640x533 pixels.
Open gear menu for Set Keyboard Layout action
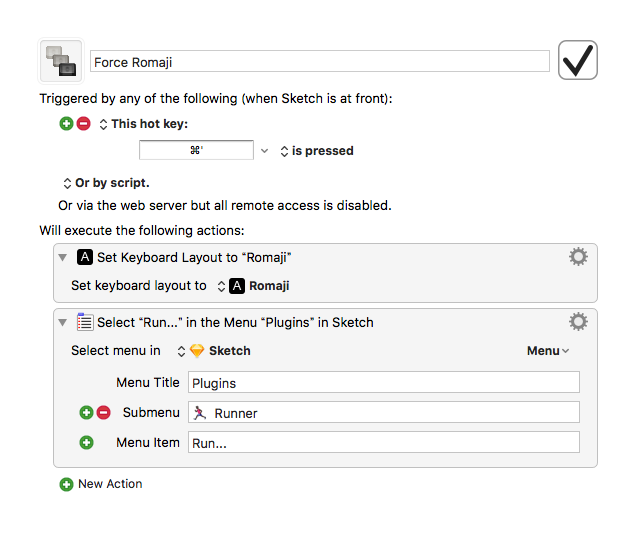pyautogui.click(x=578, y=257)
